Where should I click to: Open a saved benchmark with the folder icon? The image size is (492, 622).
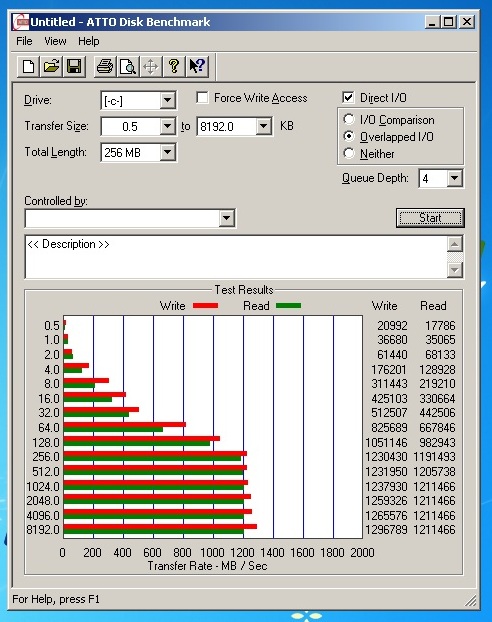(51, 66)
